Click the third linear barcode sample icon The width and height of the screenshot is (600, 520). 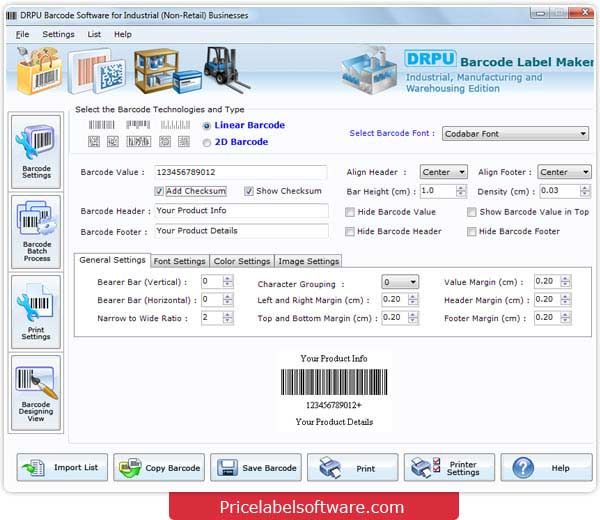[175, 125]
